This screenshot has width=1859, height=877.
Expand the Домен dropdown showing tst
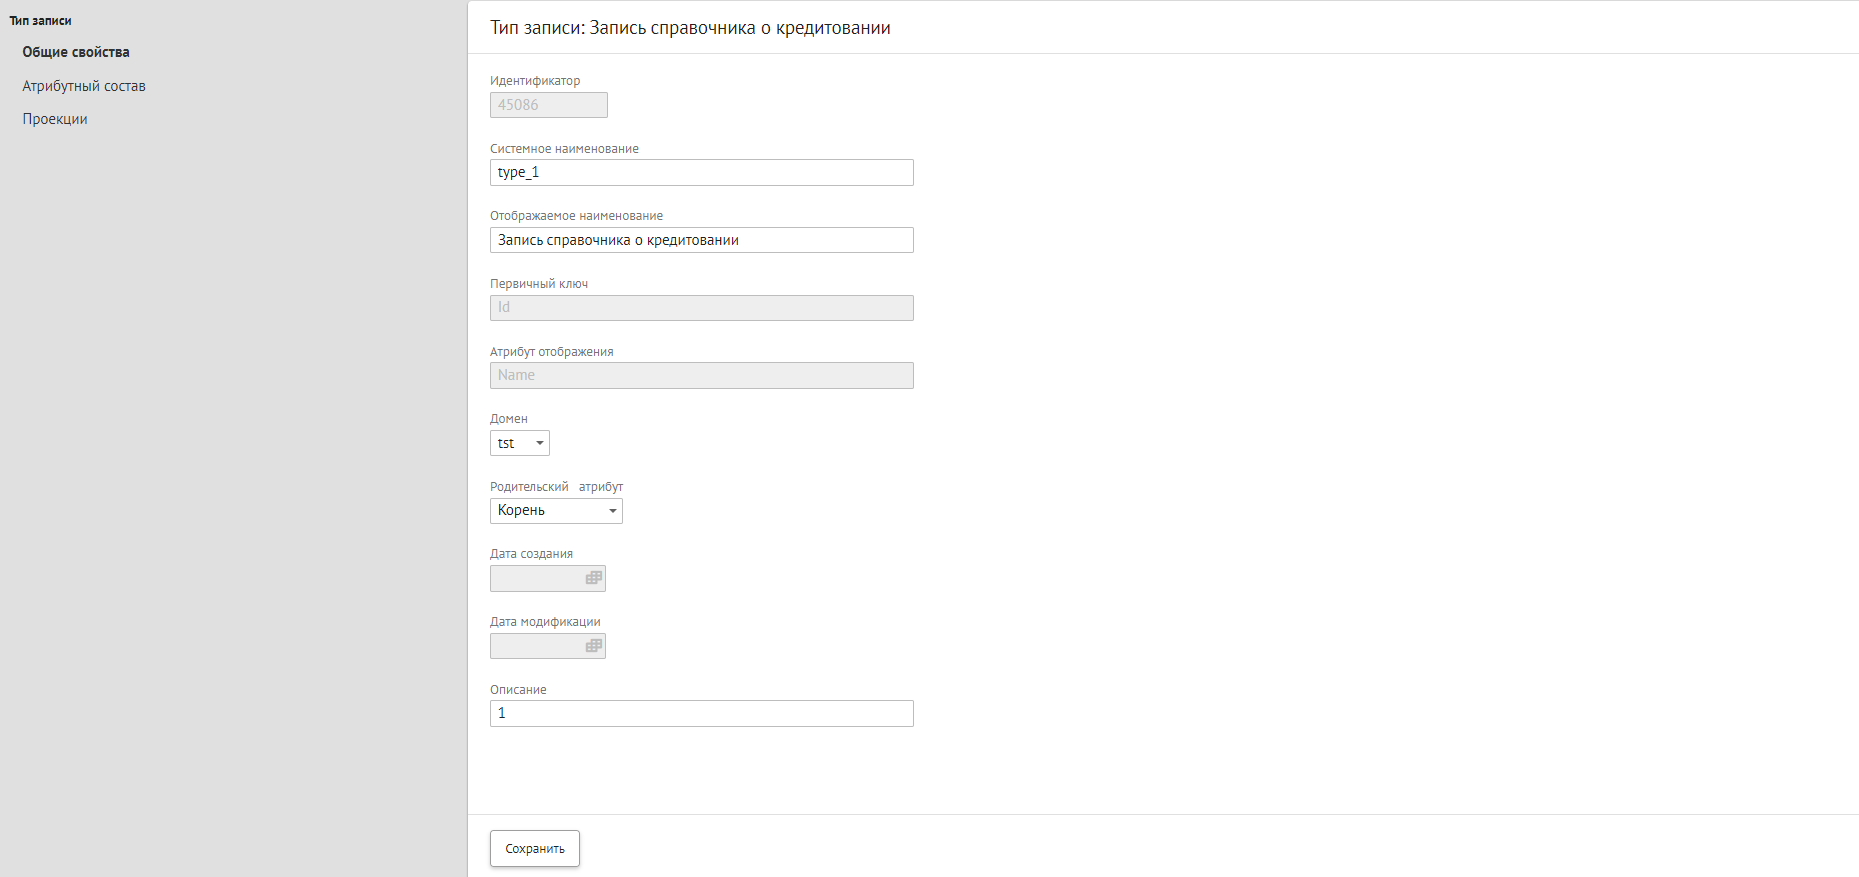520,443
